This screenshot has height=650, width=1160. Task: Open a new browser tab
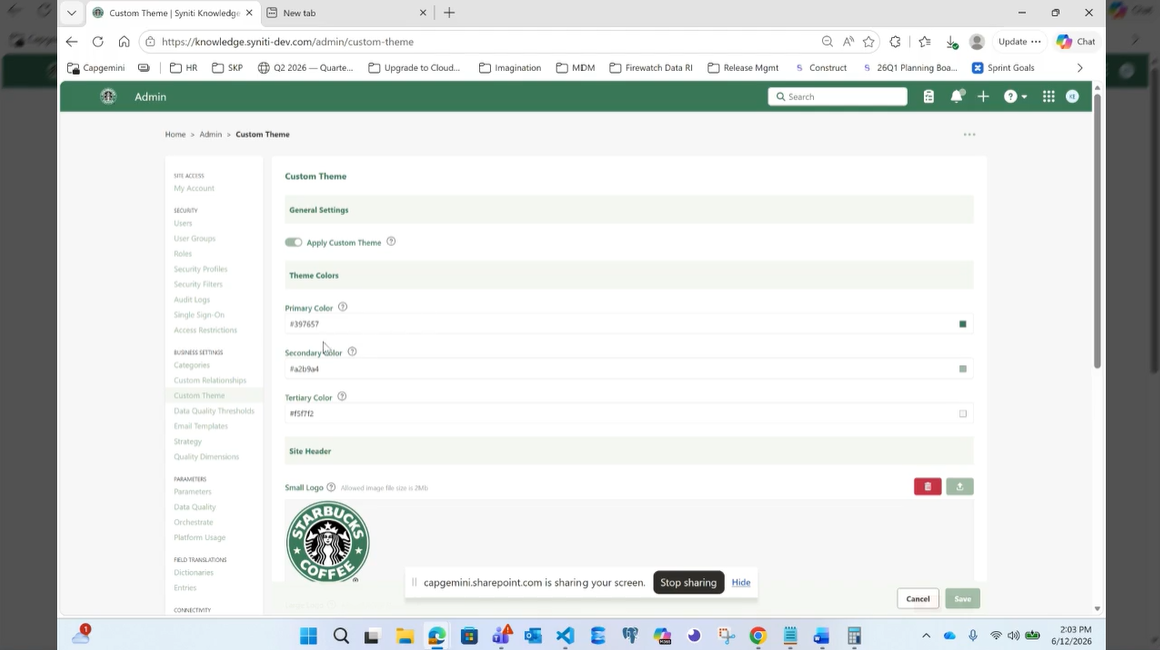coord(449,13)
